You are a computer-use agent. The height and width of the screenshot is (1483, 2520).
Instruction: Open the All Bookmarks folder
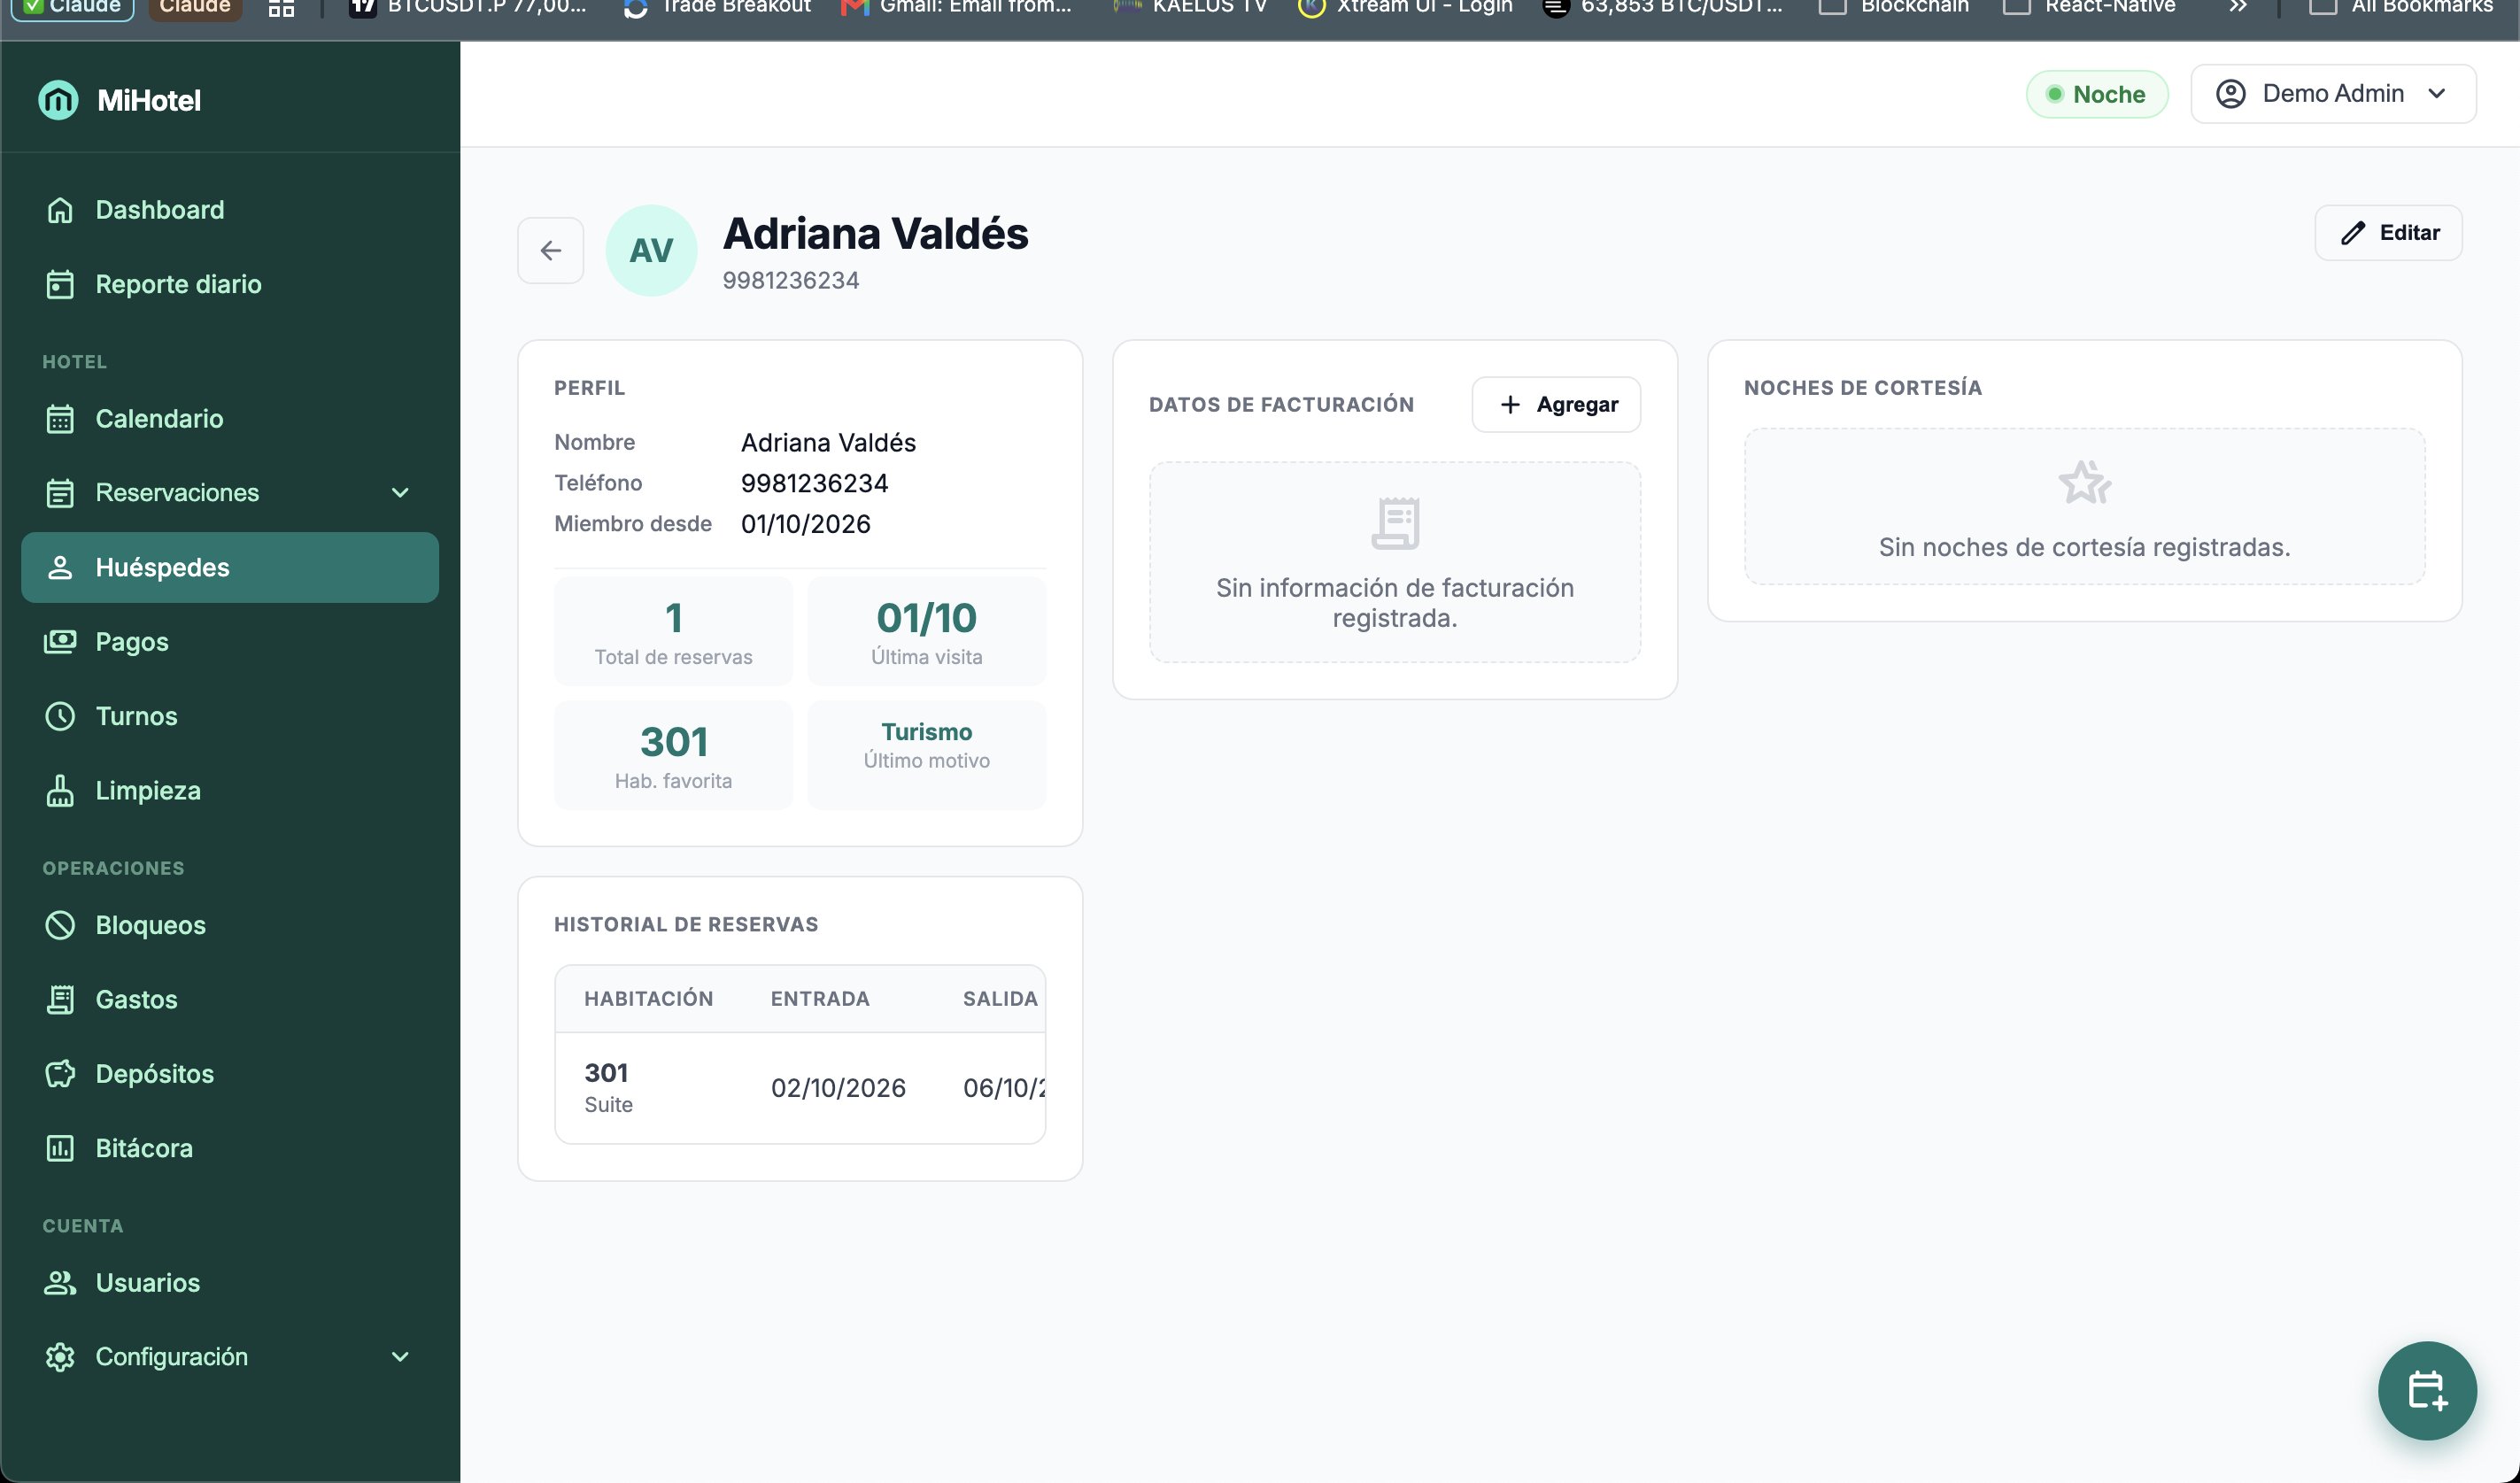2400,7
